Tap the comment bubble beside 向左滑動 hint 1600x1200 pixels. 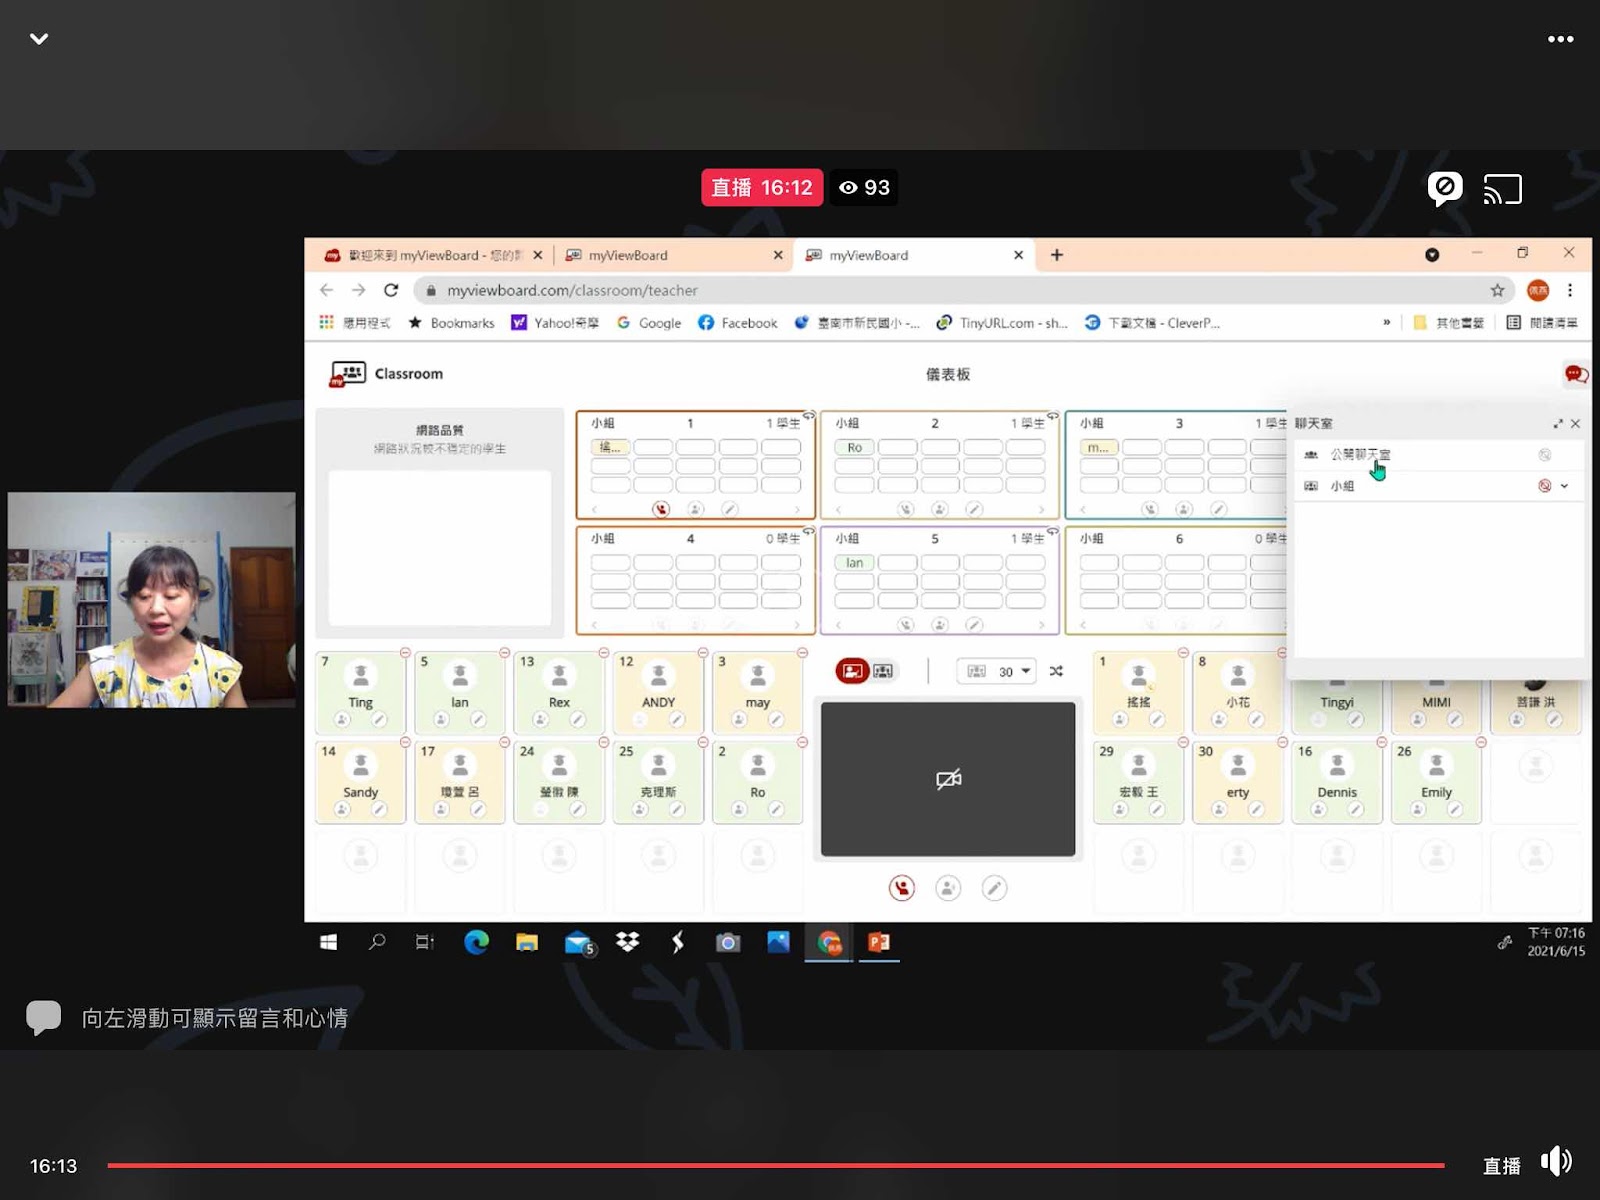point(43,1018)
